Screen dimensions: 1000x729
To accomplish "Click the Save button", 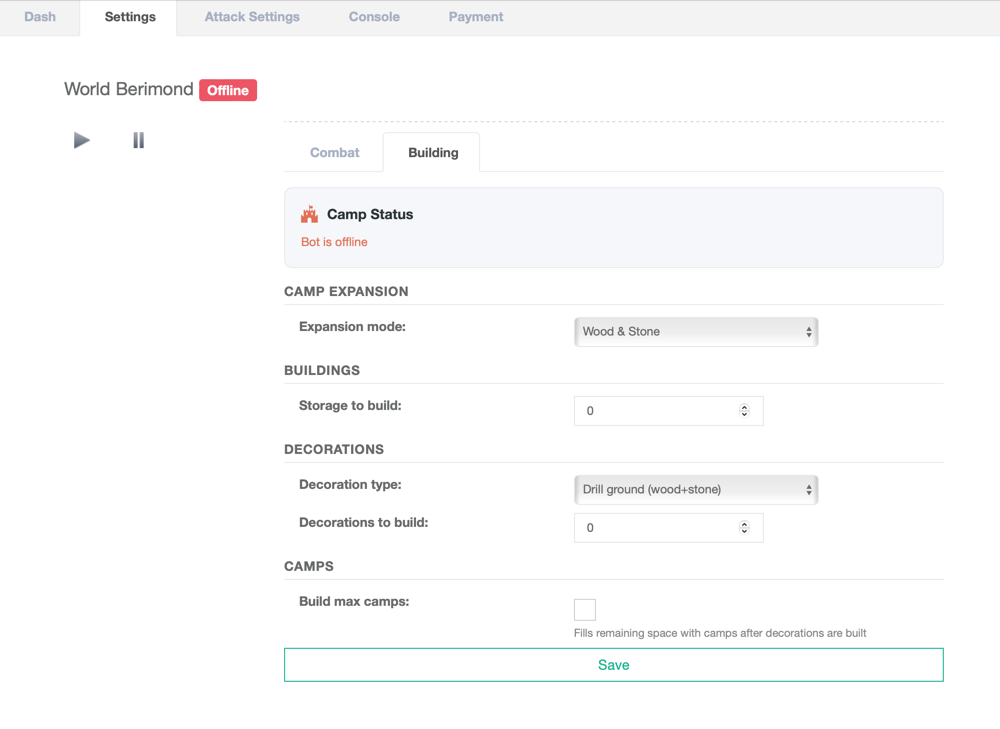I will coord(613,665).
